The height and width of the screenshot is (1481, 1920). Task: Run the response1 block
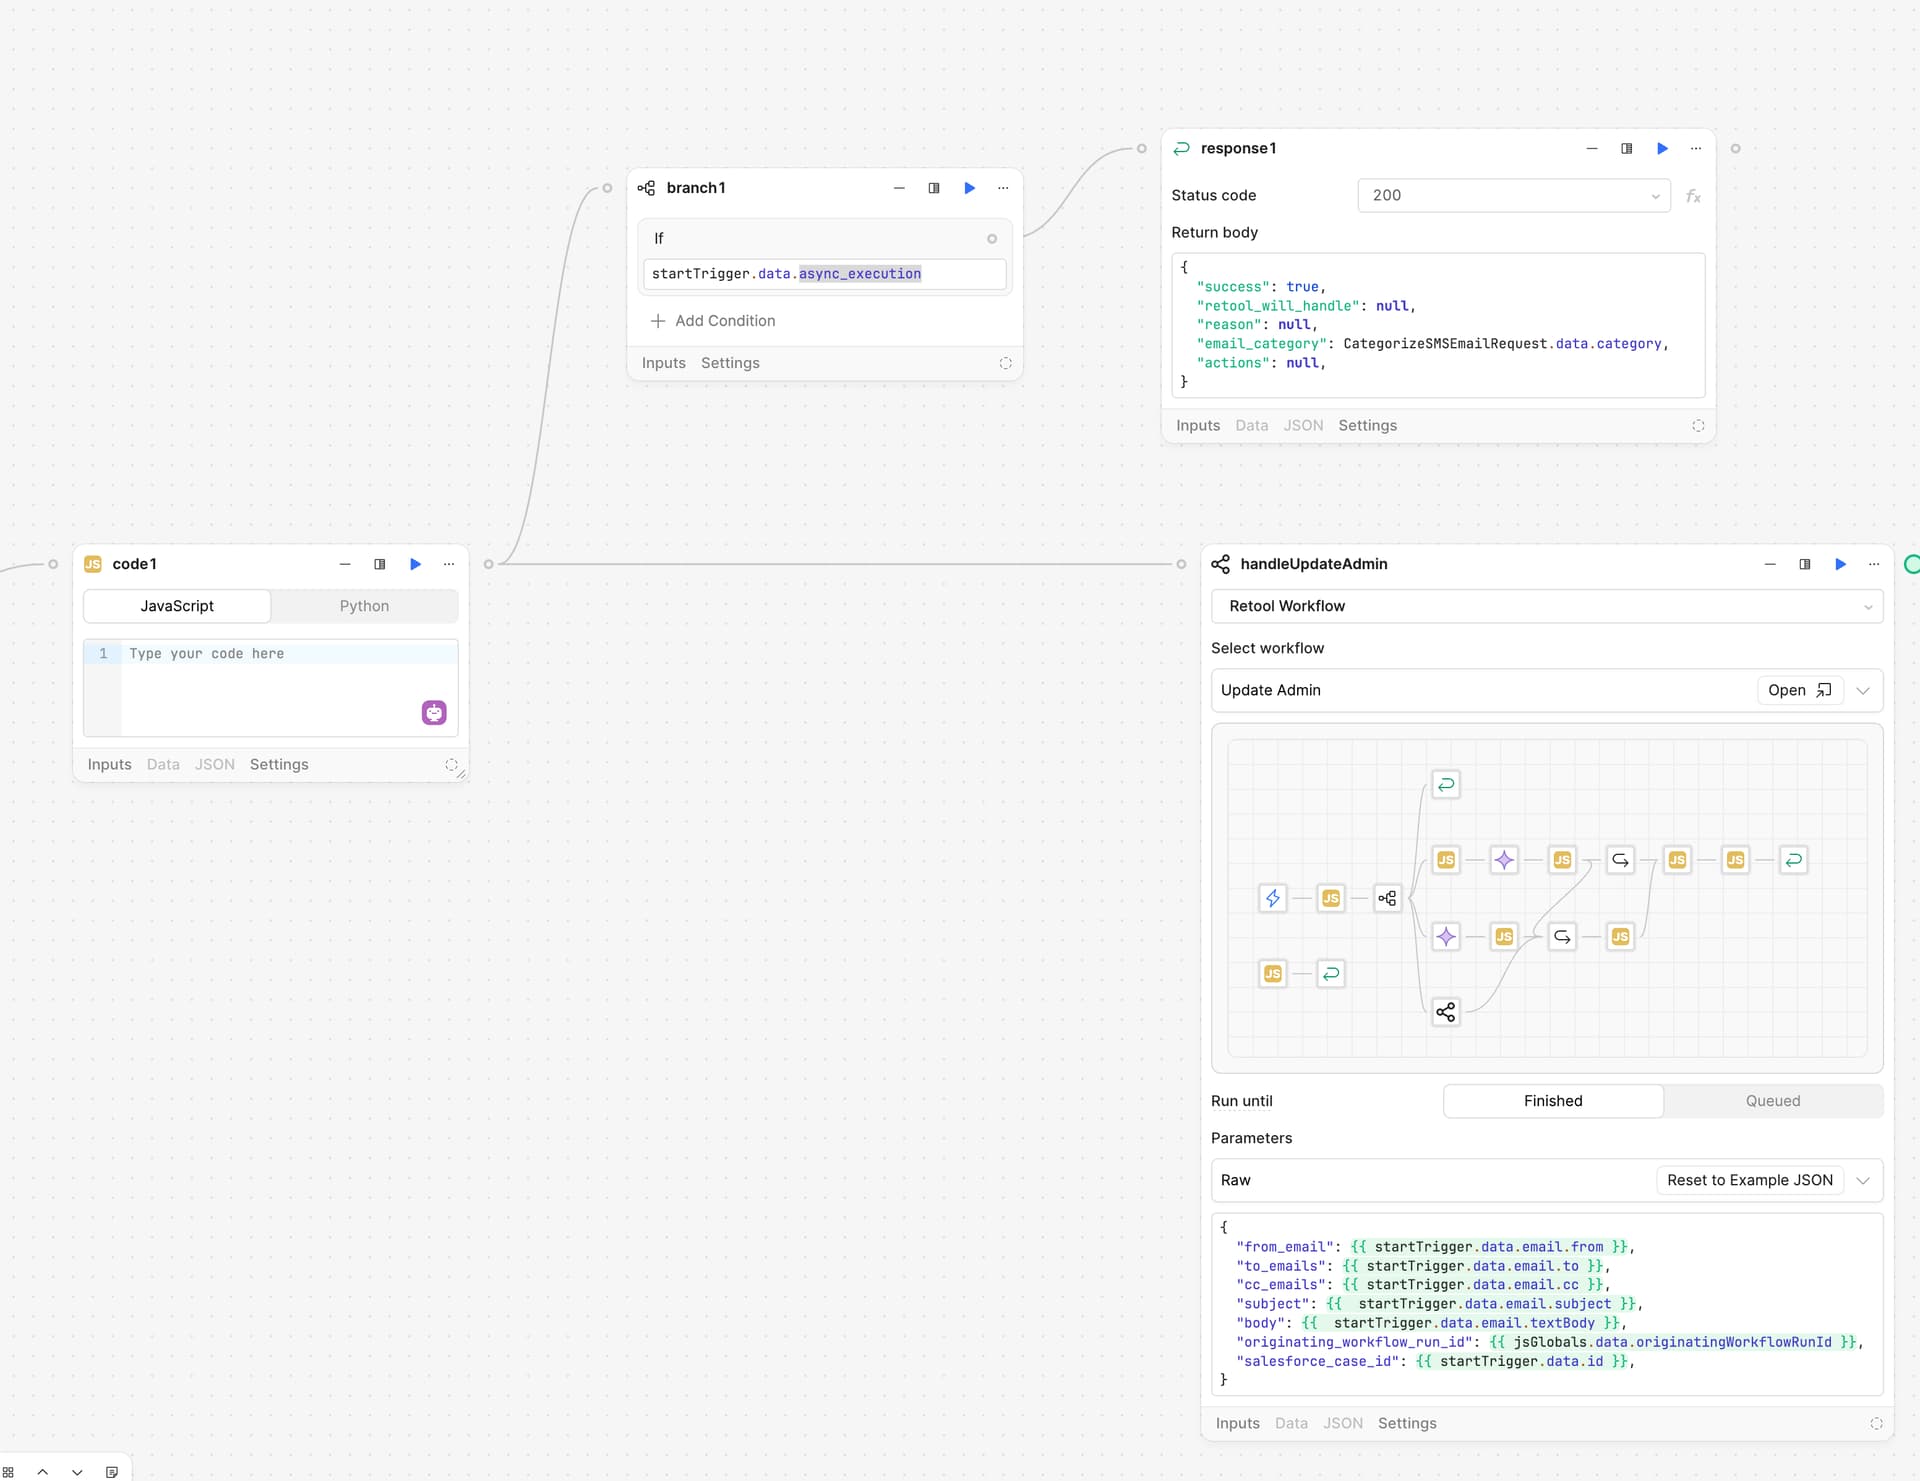click(1662, 148)
